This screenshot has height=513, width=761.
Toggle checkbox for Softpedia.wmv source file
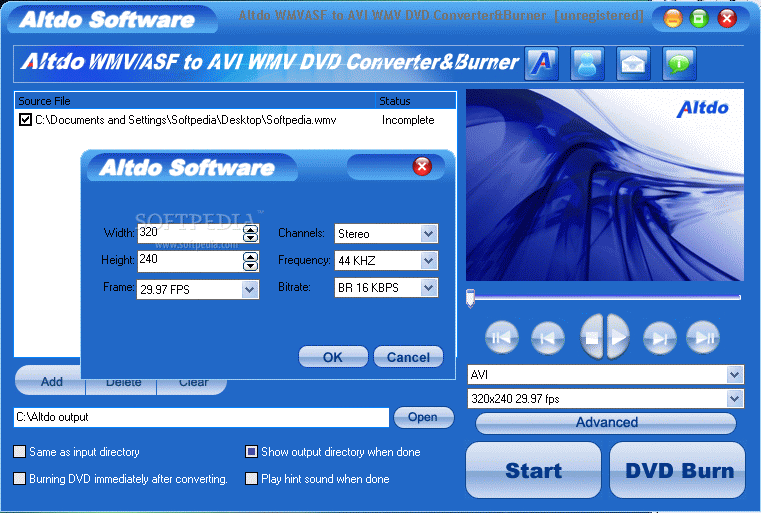click(x=25, y=119)
